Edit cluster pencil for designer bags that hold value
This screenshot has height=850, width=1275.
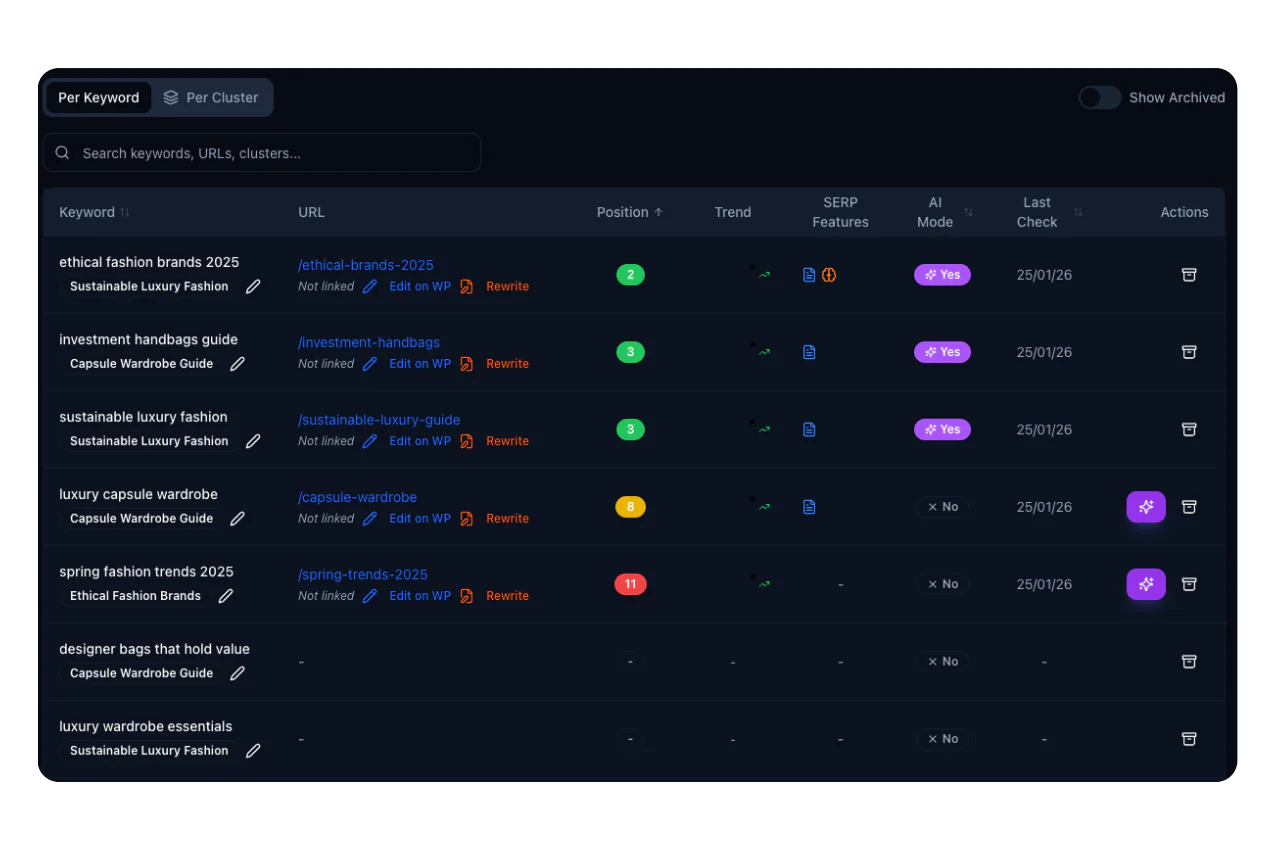coord(237,673)
